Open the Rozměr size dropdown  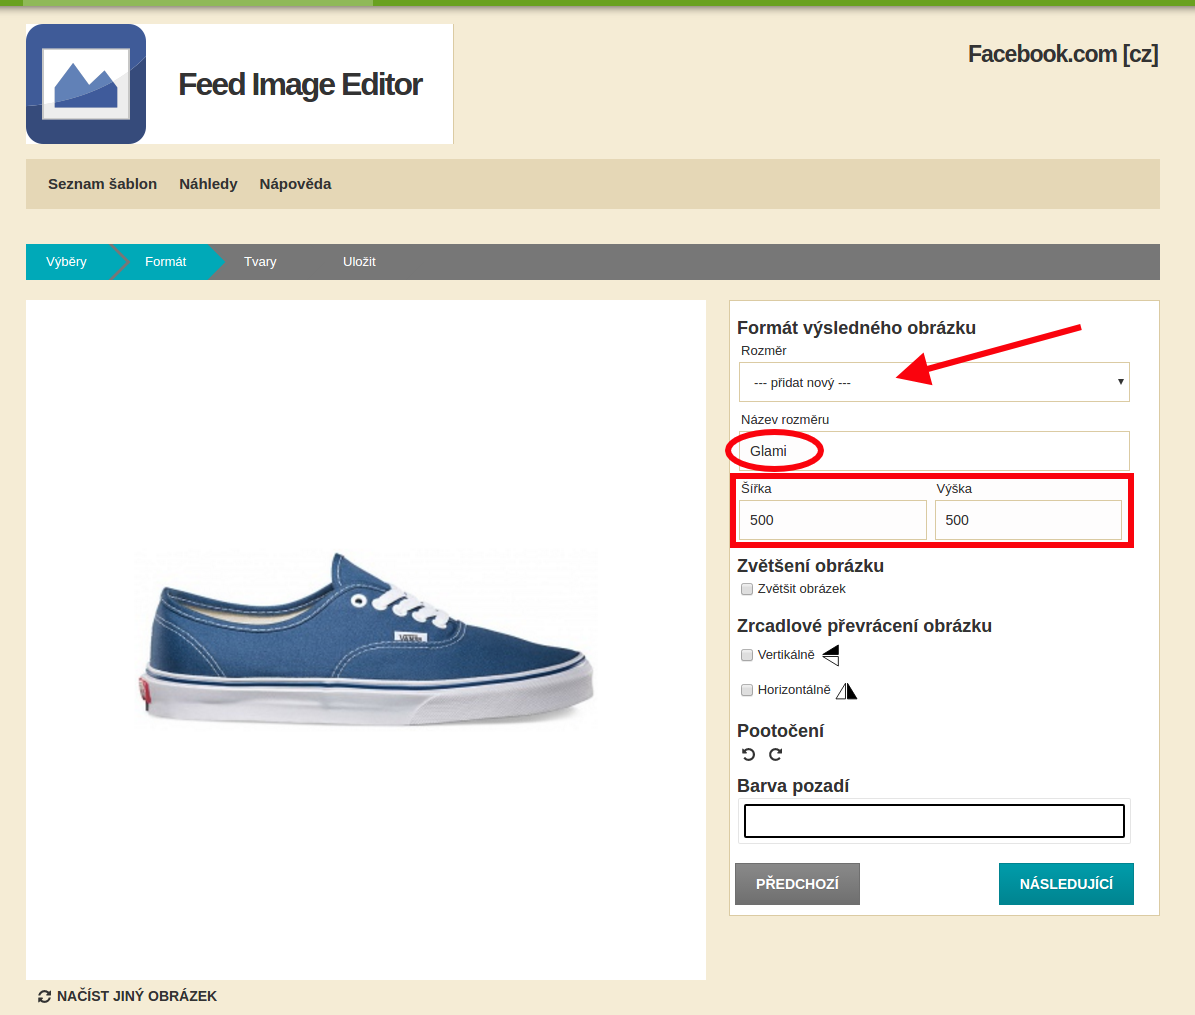point(933,382)
